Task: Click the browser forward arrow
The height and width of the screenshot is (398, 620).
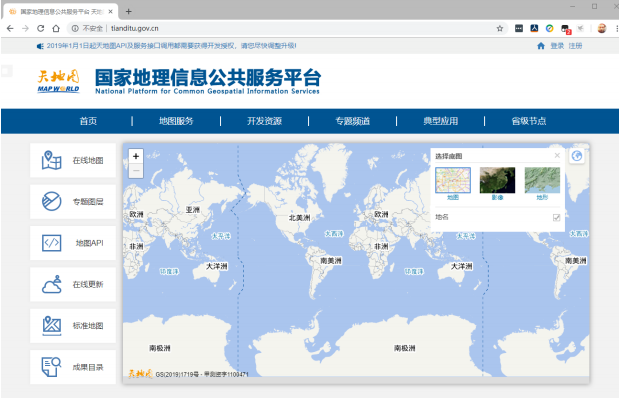Action: pyautogui.click(x=25, y=28)
